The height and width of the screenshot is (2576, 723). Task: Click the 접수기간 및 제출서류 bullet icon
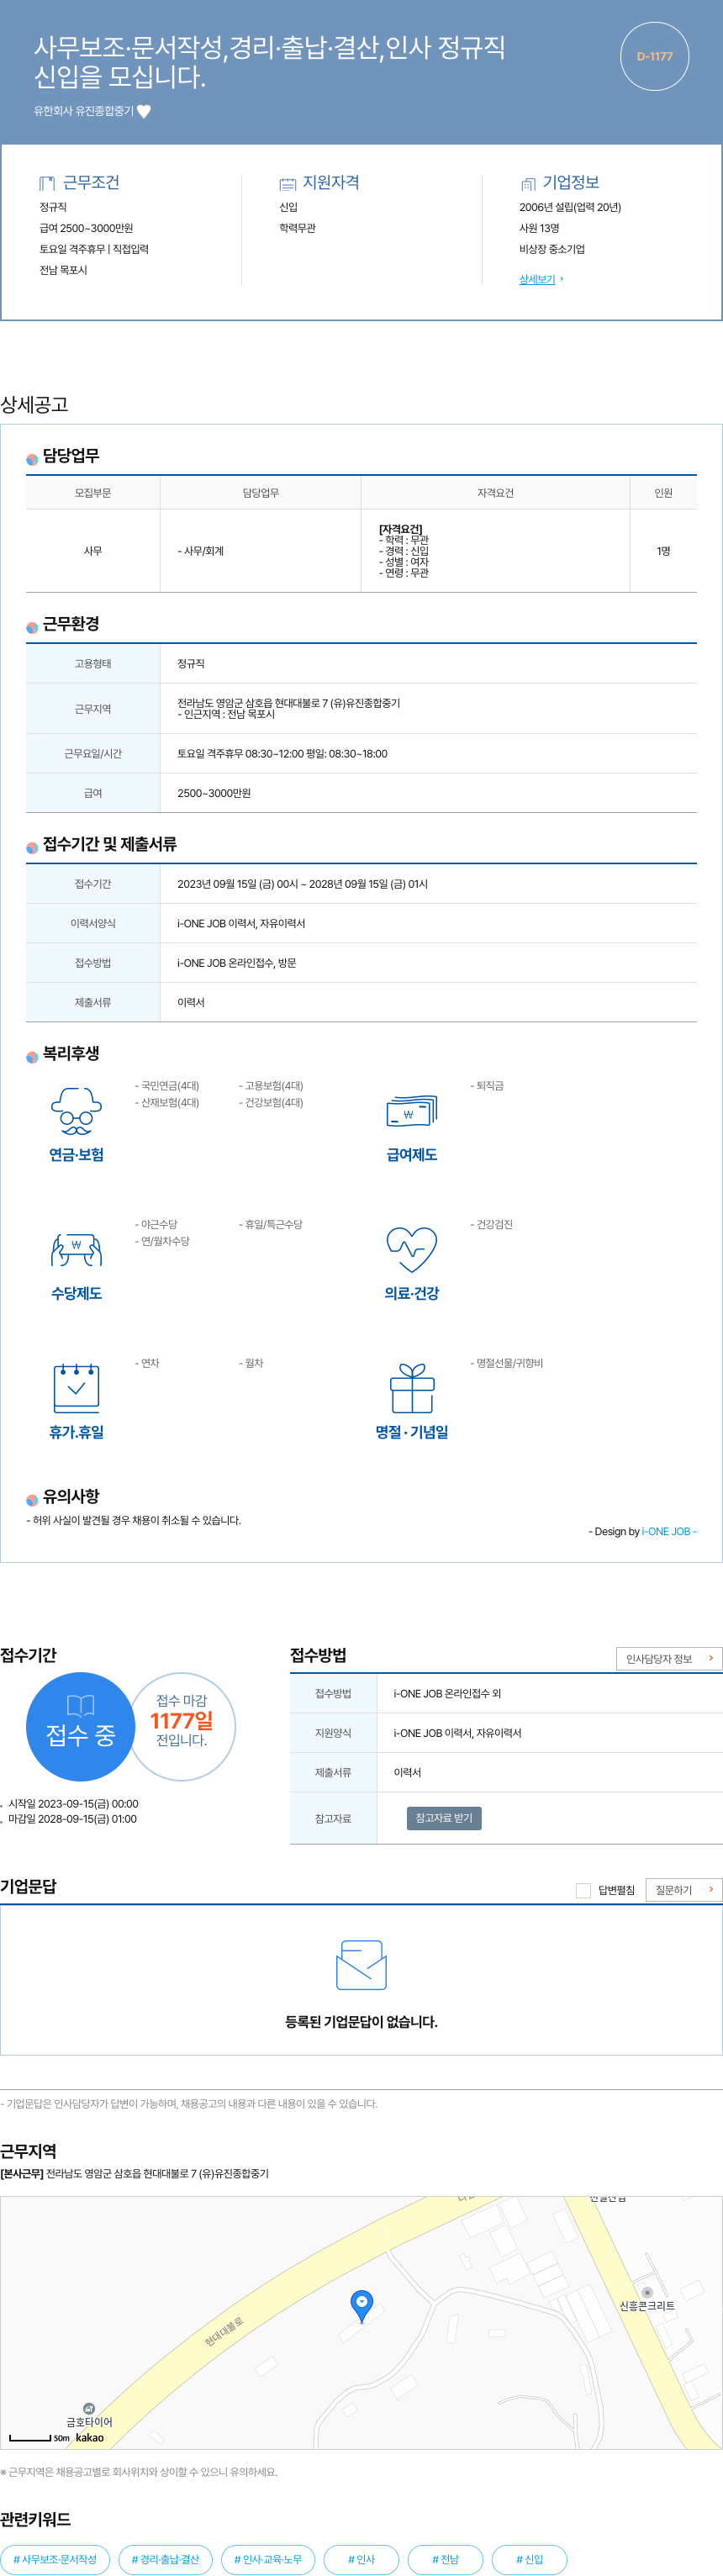(x=32, y=847)
